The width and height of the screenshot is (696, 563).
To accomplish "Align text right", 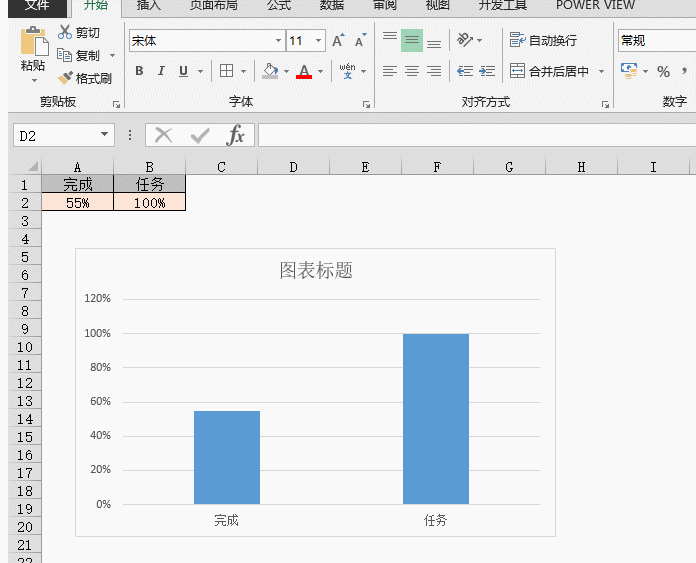I will click(434, 71).
